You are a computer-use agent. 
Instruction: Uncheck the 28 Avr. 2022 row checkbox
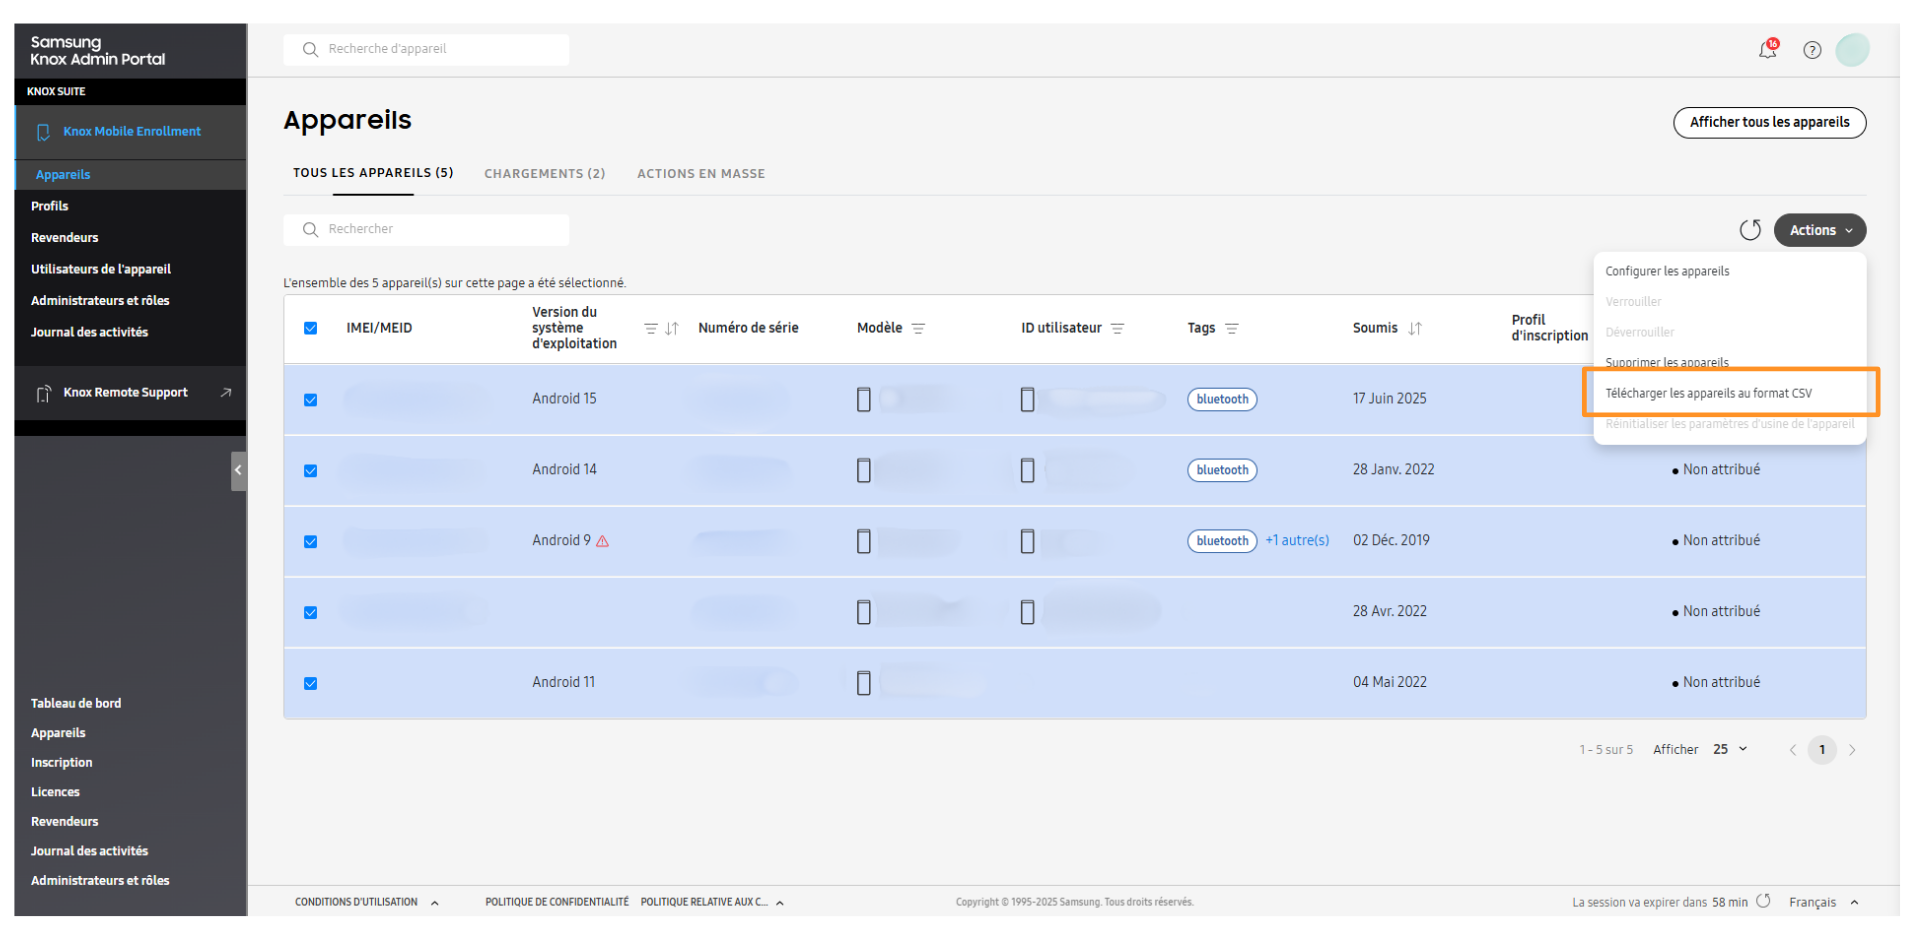pos(310,613)
